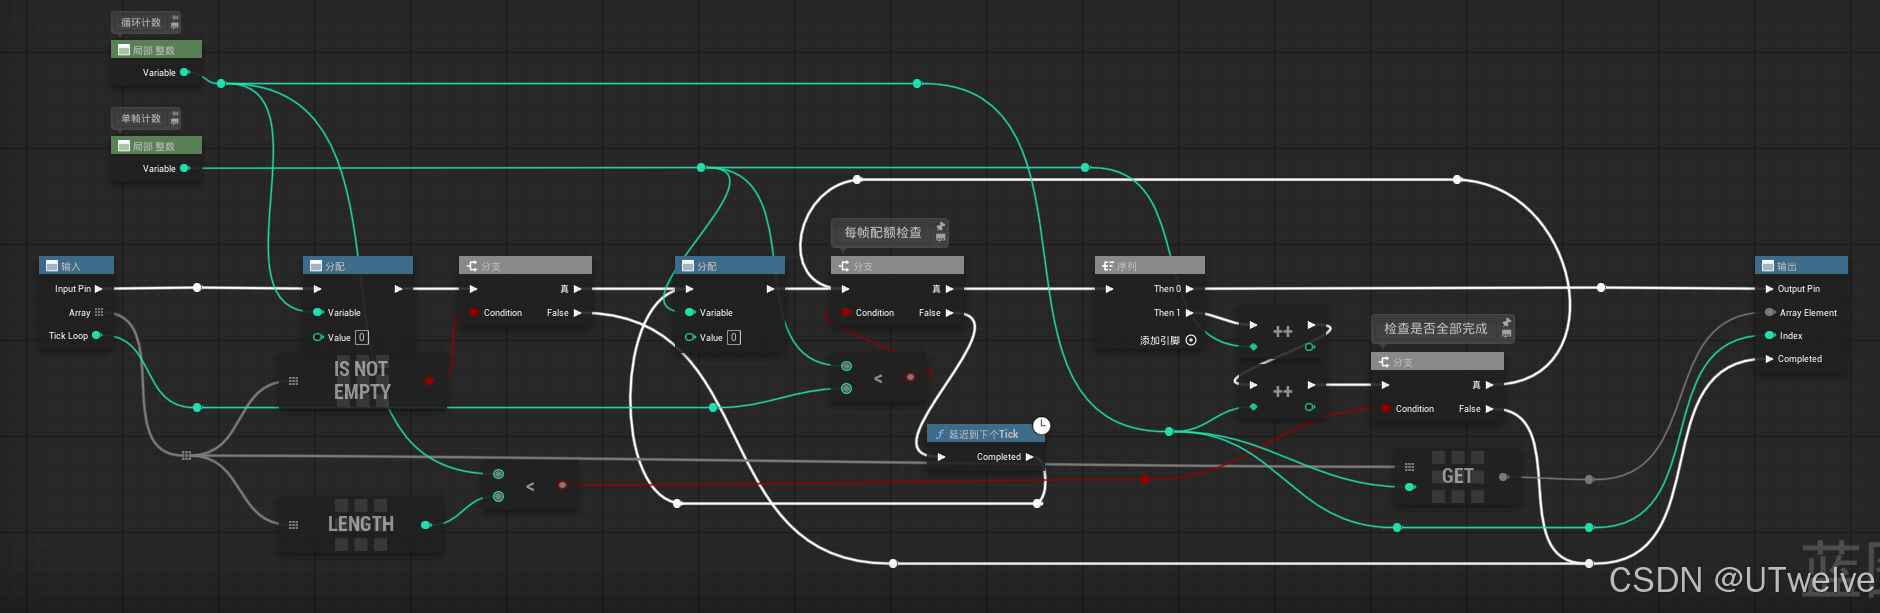This screenshot has height=613, width=1880.
Task: Click the green output pin of LENGTH node
Action: 426,524
